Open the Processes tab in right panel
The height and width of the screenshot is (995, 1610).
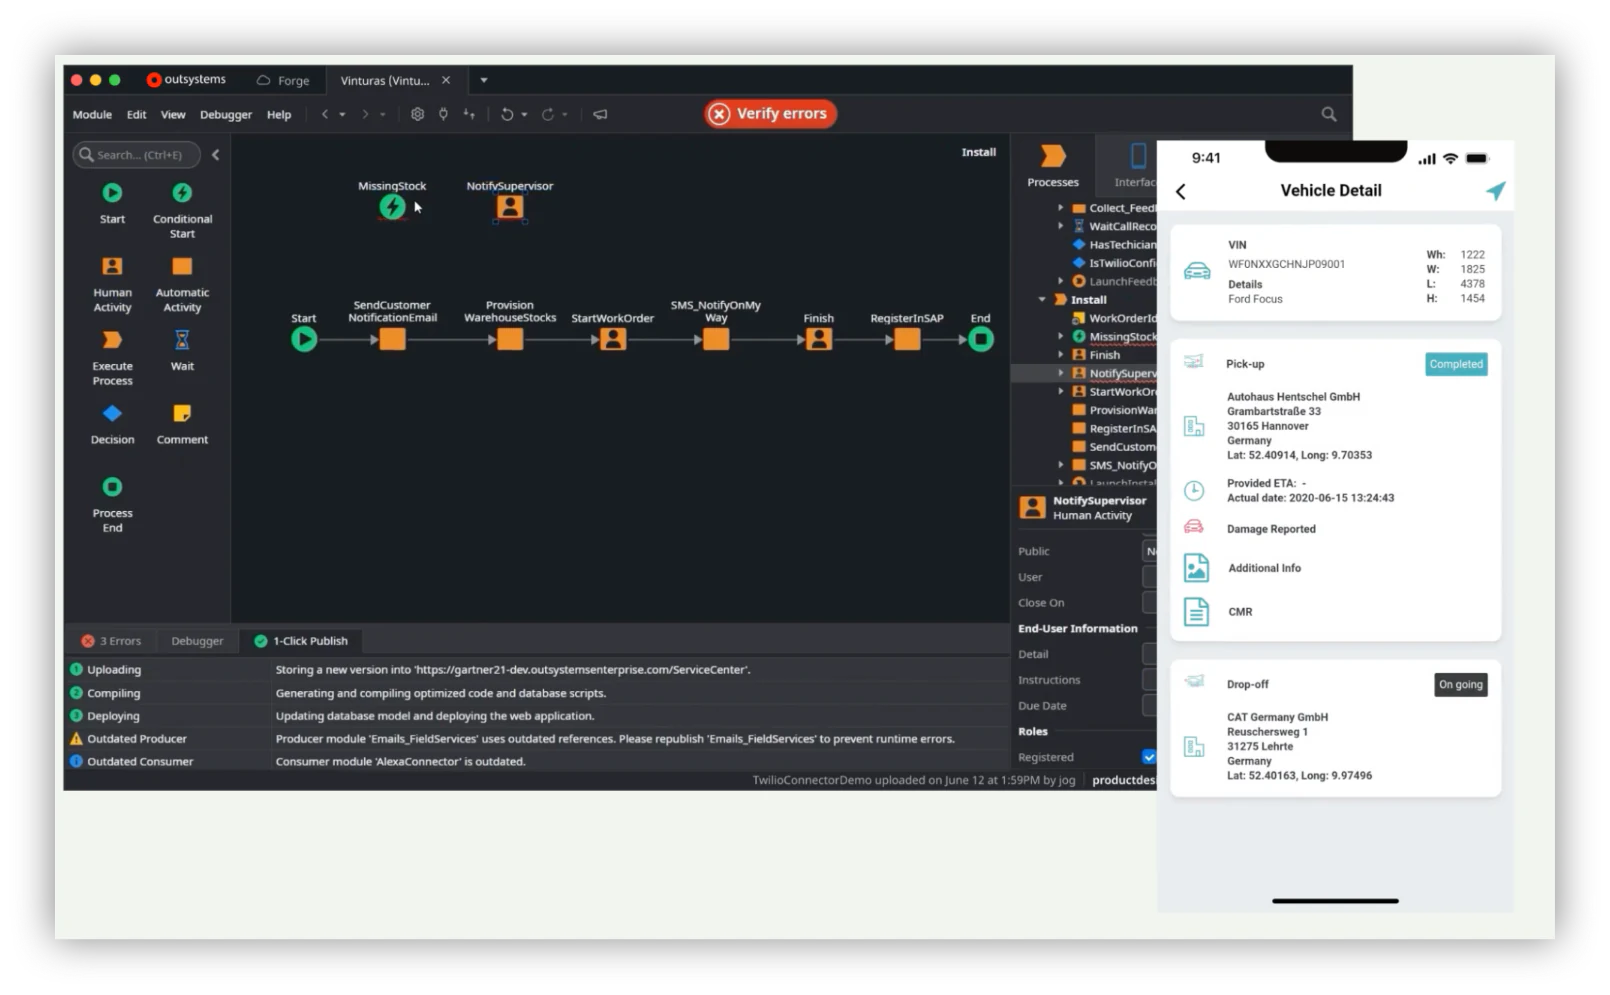(1053, 166)
